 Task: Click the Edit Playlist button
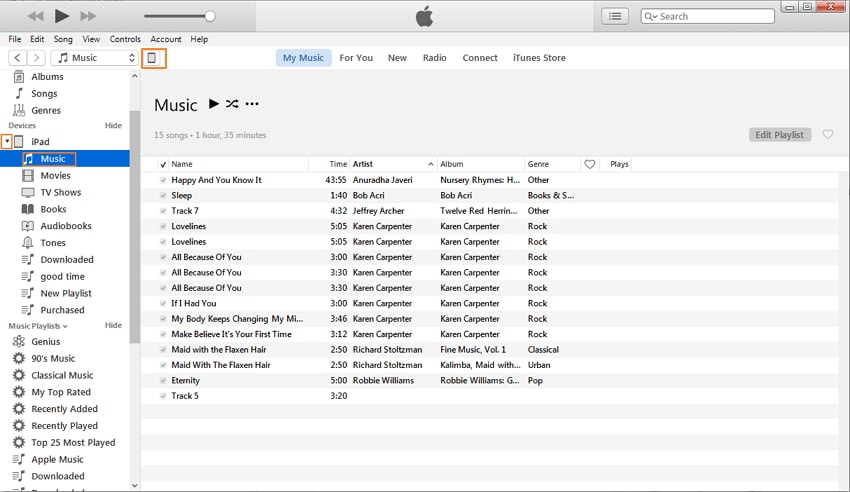click(x=780, y=134)
